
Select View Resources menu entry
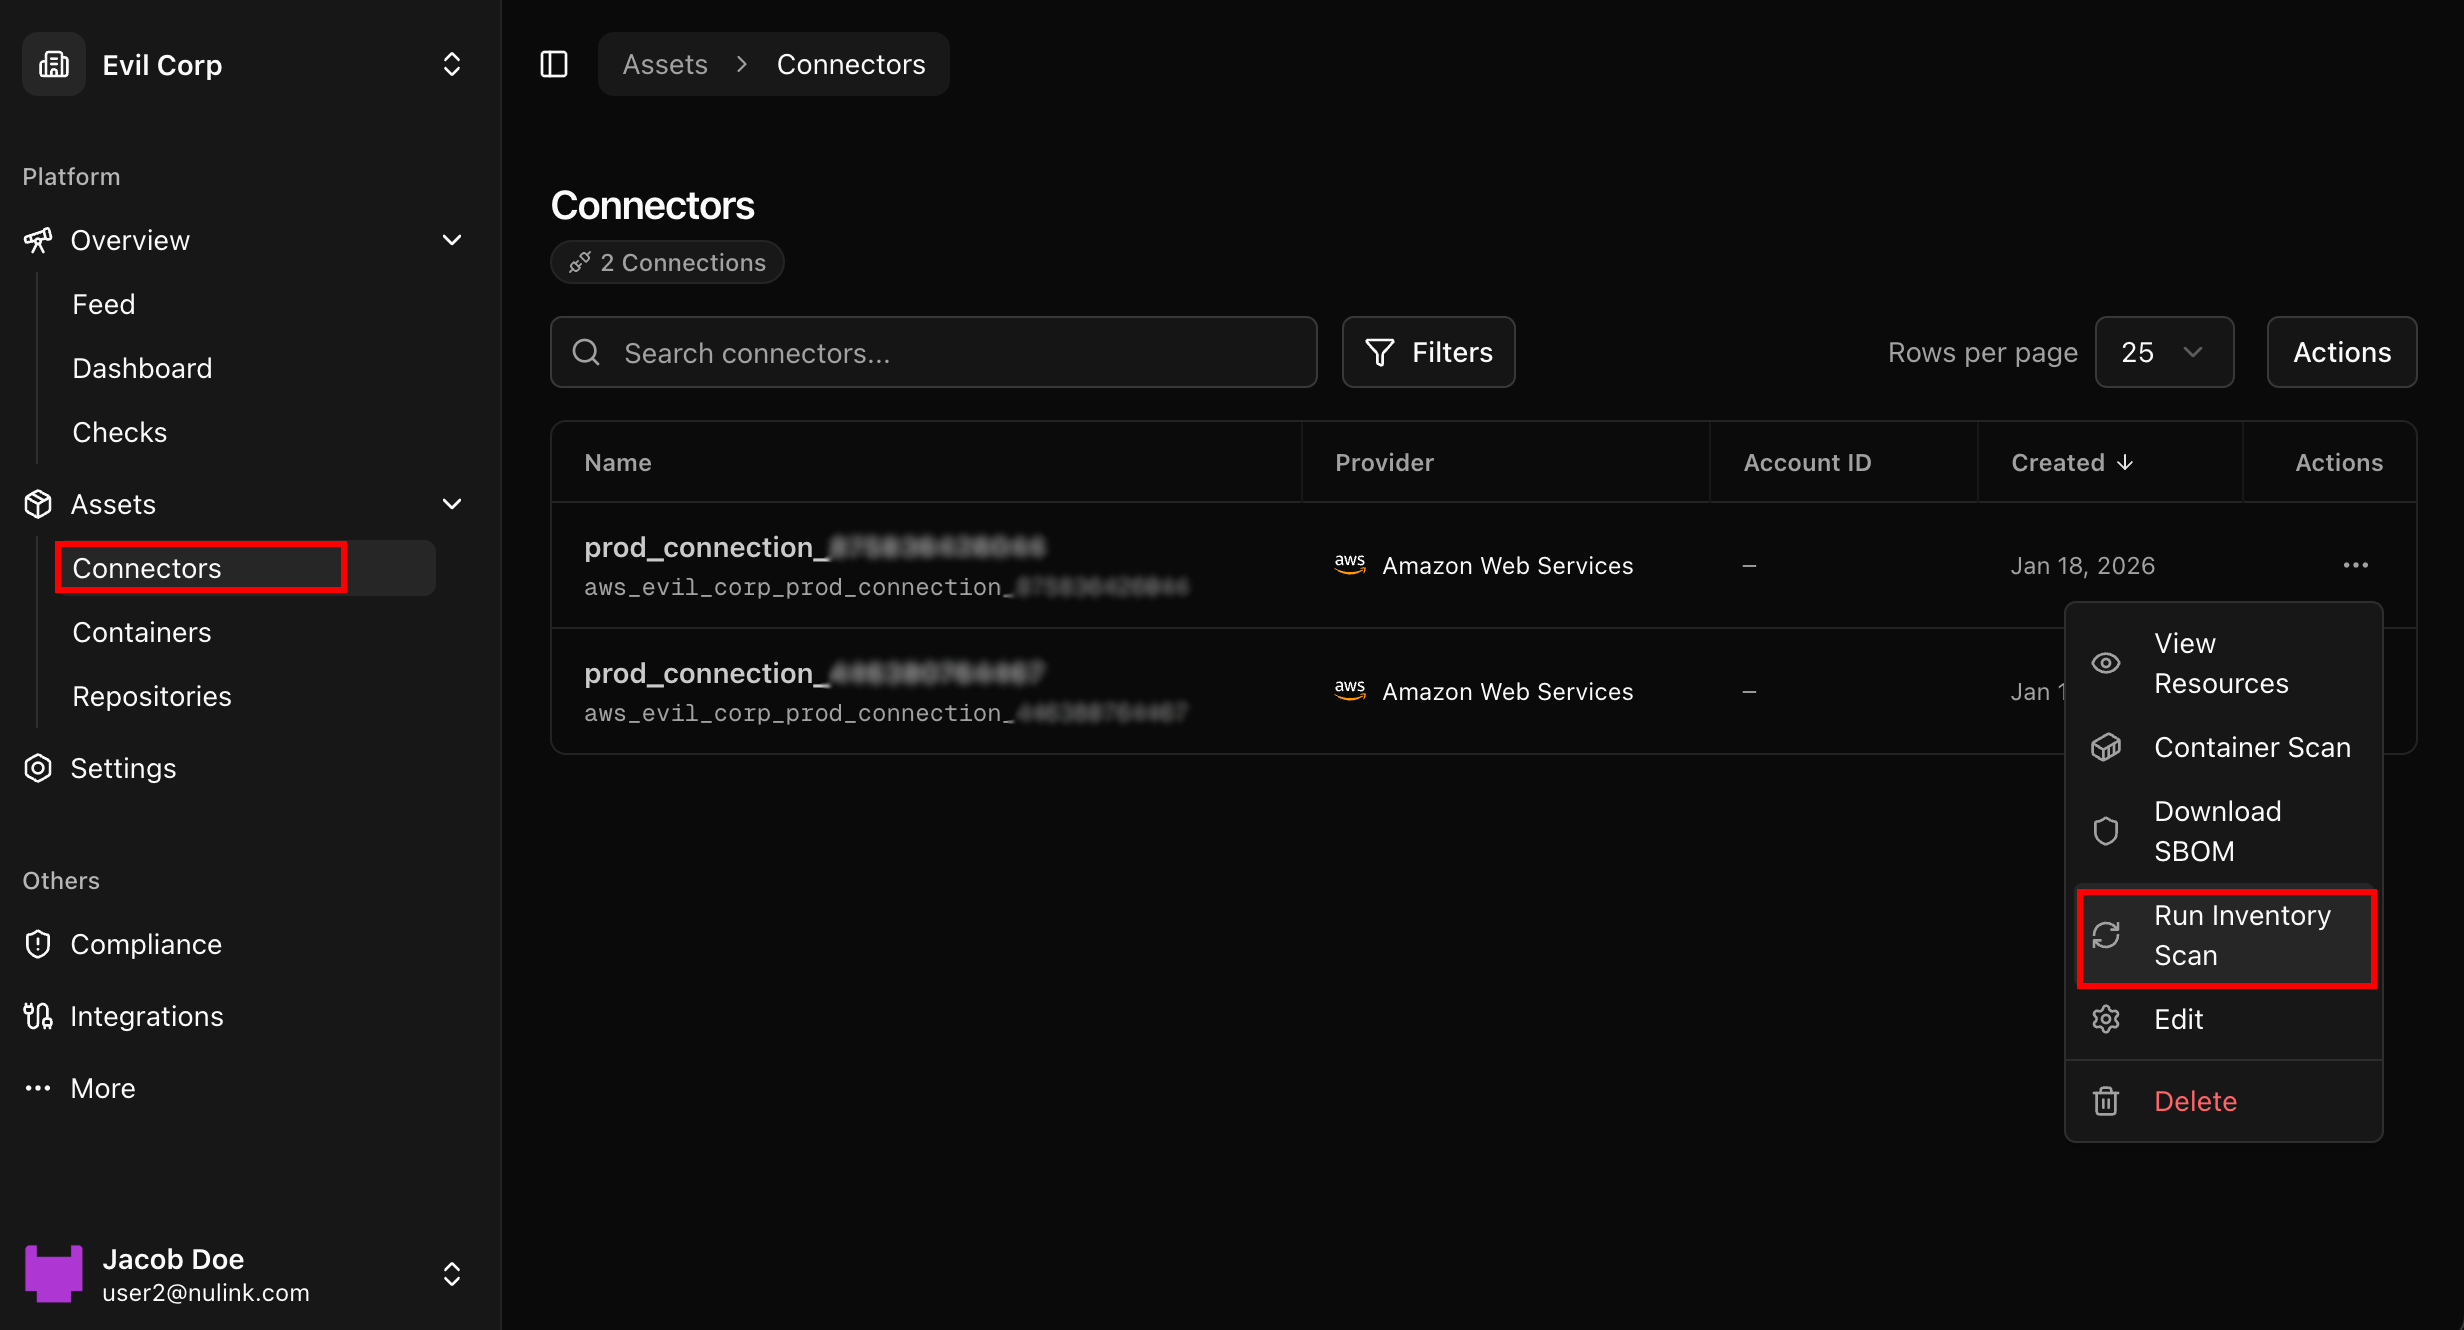tap(2220, 663)
